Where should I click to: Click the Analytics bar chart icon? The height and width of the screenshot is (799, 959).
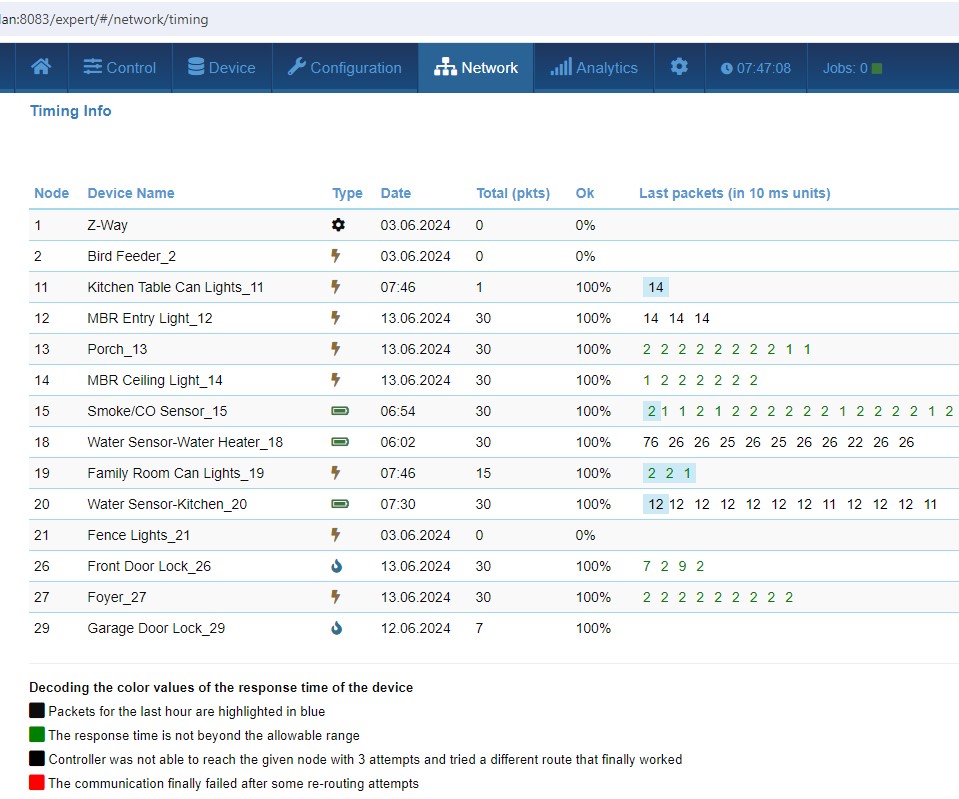coord(561,66)
